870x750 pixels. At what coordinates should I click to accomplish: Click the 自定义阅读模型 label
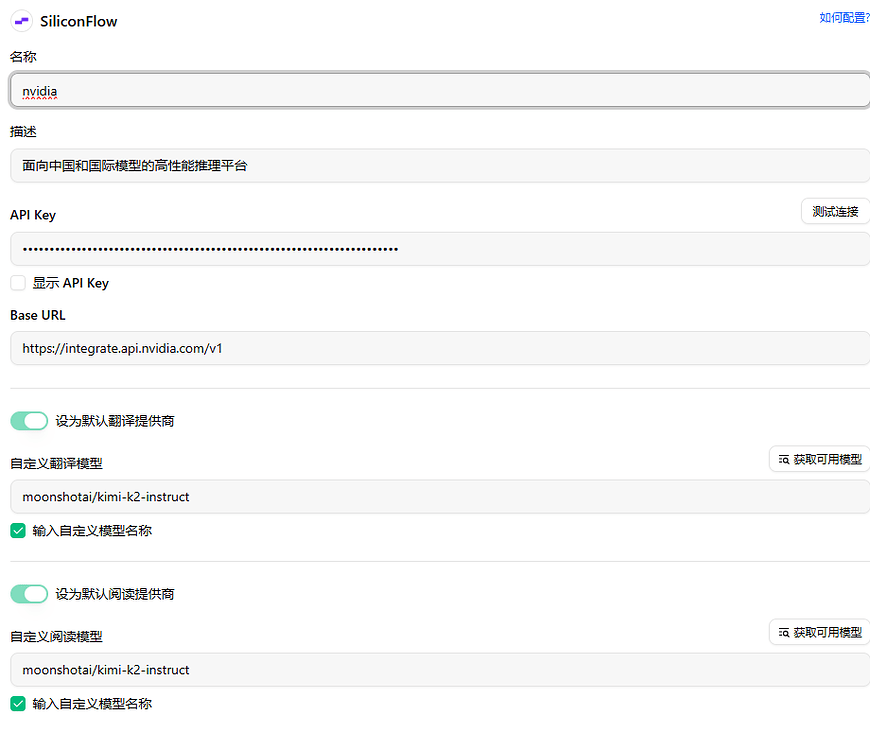[56, 636]
